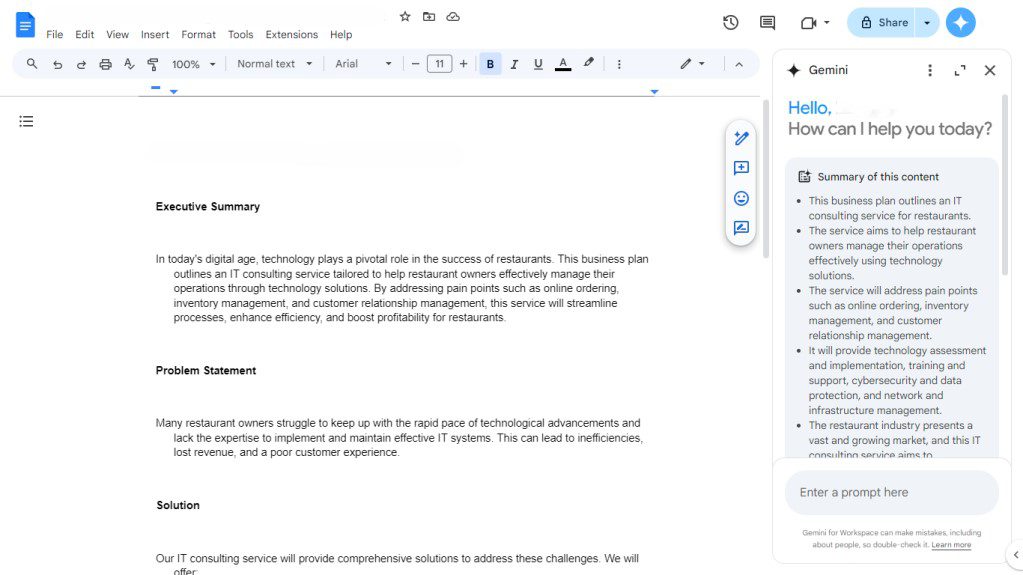Decrease font size
Viewport: 1023px width, 575px height.
point(415,64)
